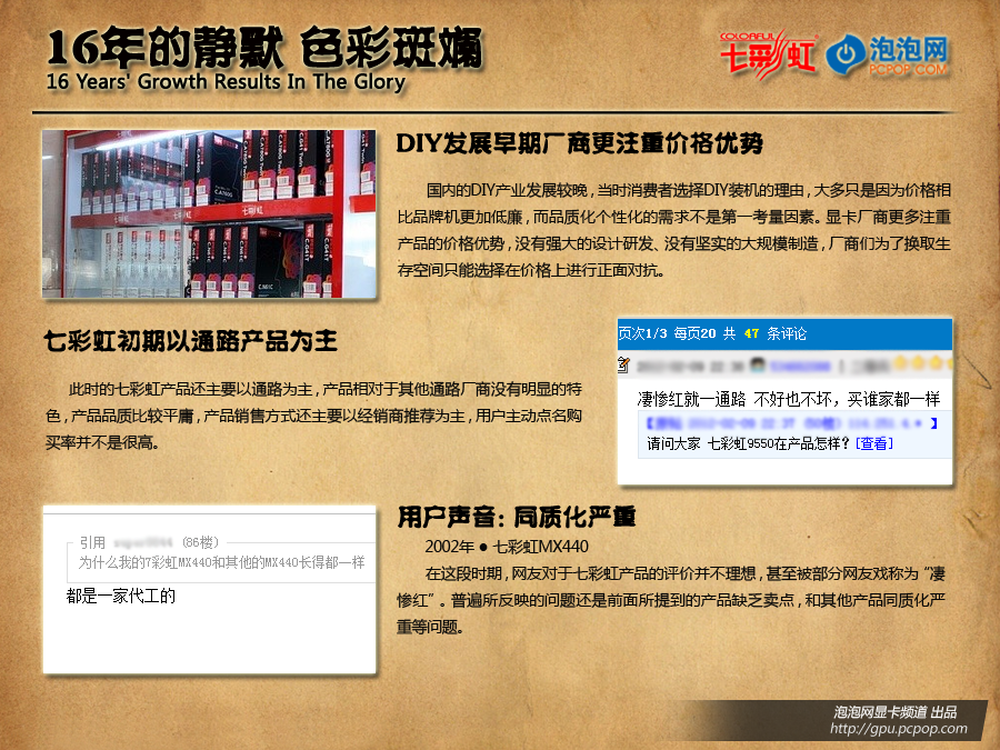The height and width of the screenshot is (750, 1000).
Task: Click paragraph starting "在这段时期，网友对于七彩虹产品"
Action: 671,600
